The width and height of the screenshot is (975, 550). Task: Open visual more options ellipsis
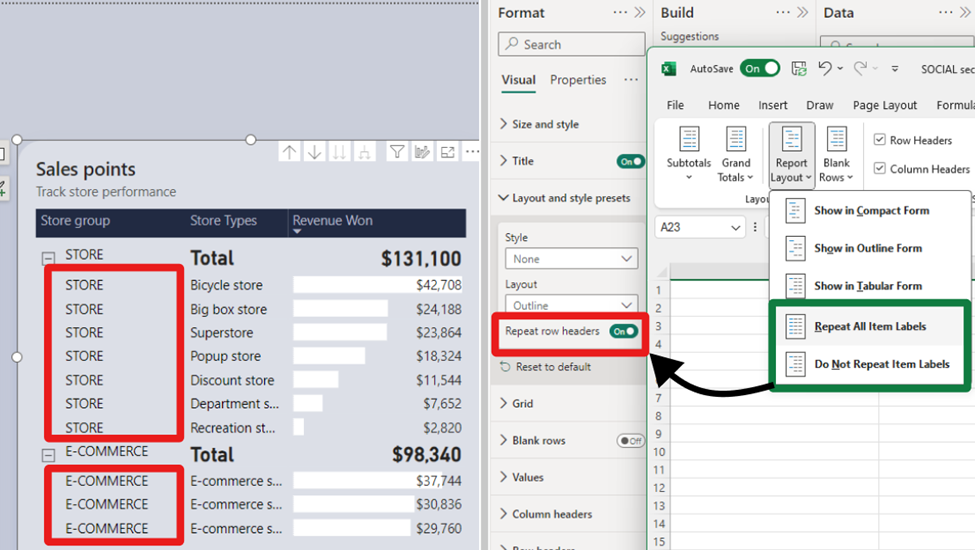(472, 151)
